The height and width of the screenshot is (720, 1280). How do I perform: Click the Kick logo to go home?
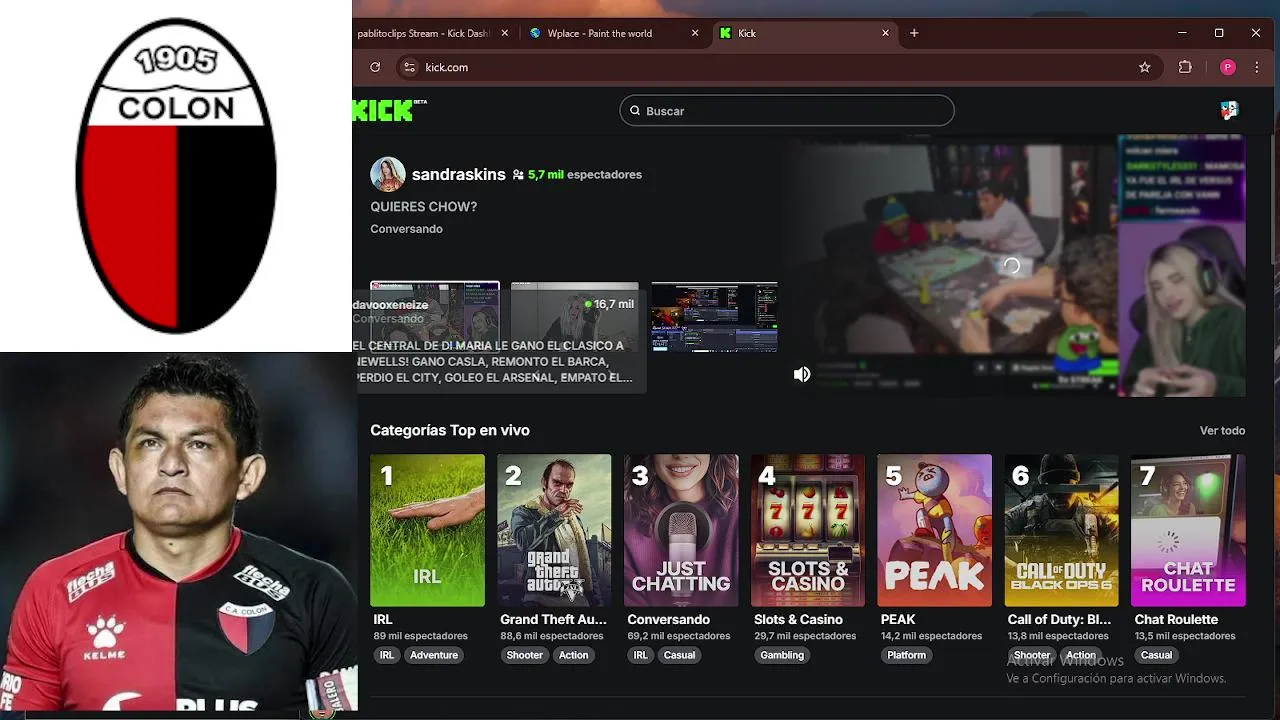[389, 110]
